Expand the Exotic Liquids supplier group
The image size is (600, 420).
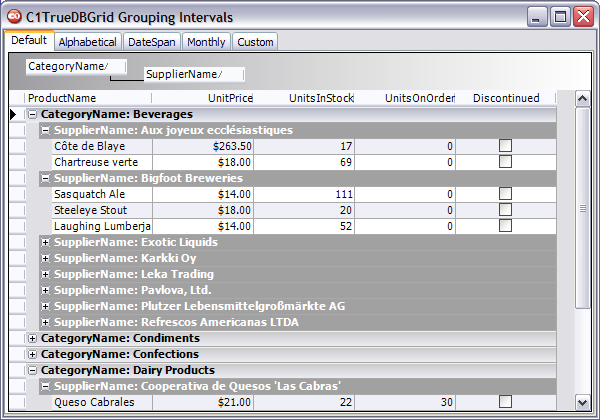click(x=46, y=243)
